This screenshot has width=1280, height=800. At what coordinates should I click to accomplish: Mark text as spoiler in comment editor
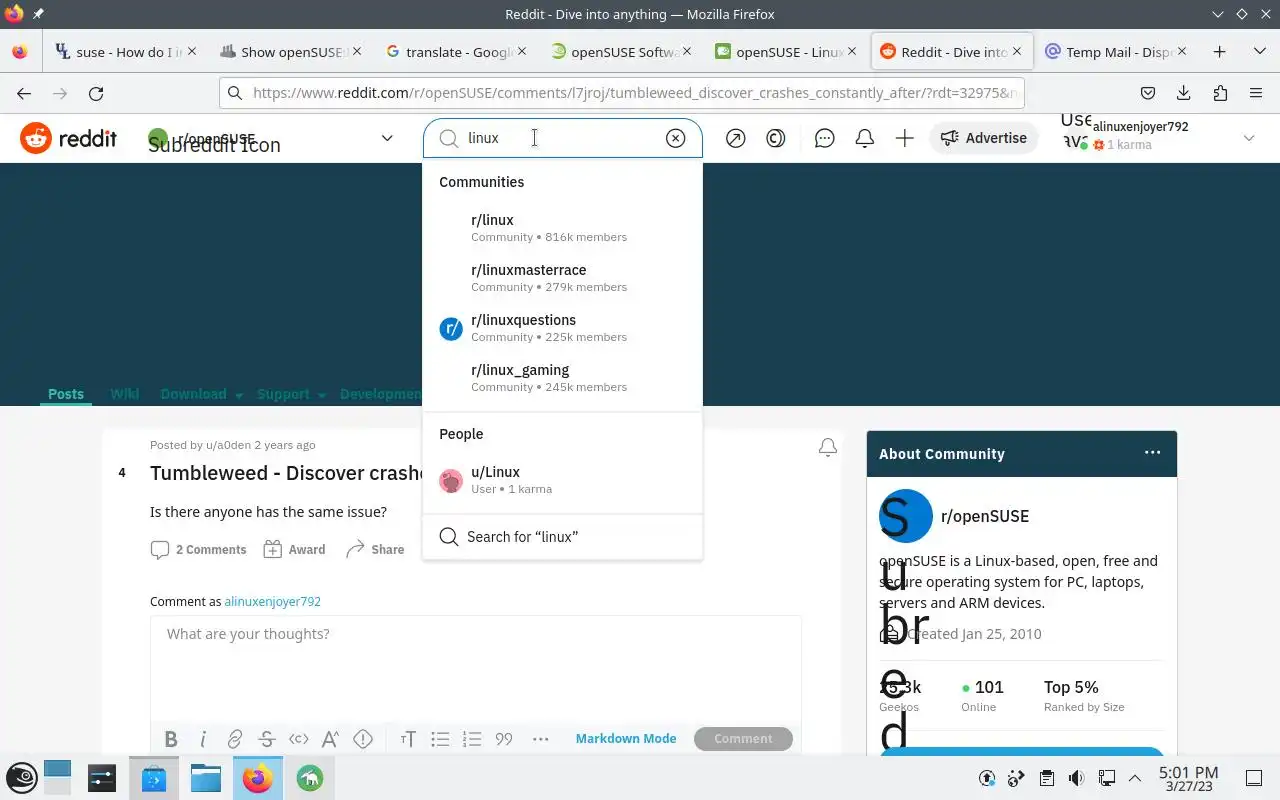[363, 739]
